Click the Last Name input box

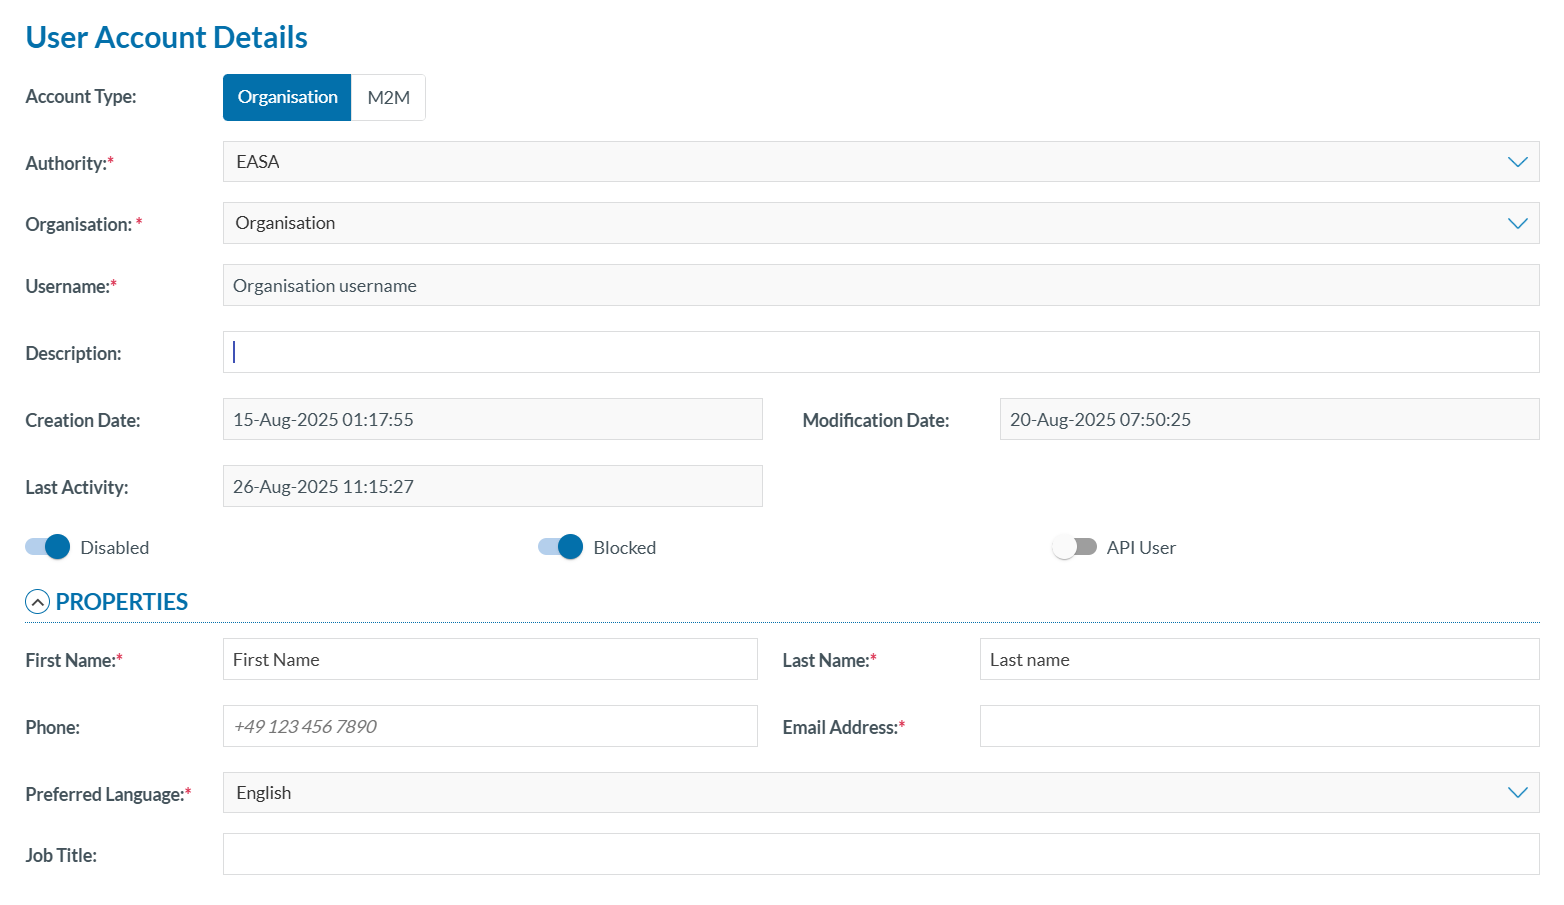[x=1258, y=660]
